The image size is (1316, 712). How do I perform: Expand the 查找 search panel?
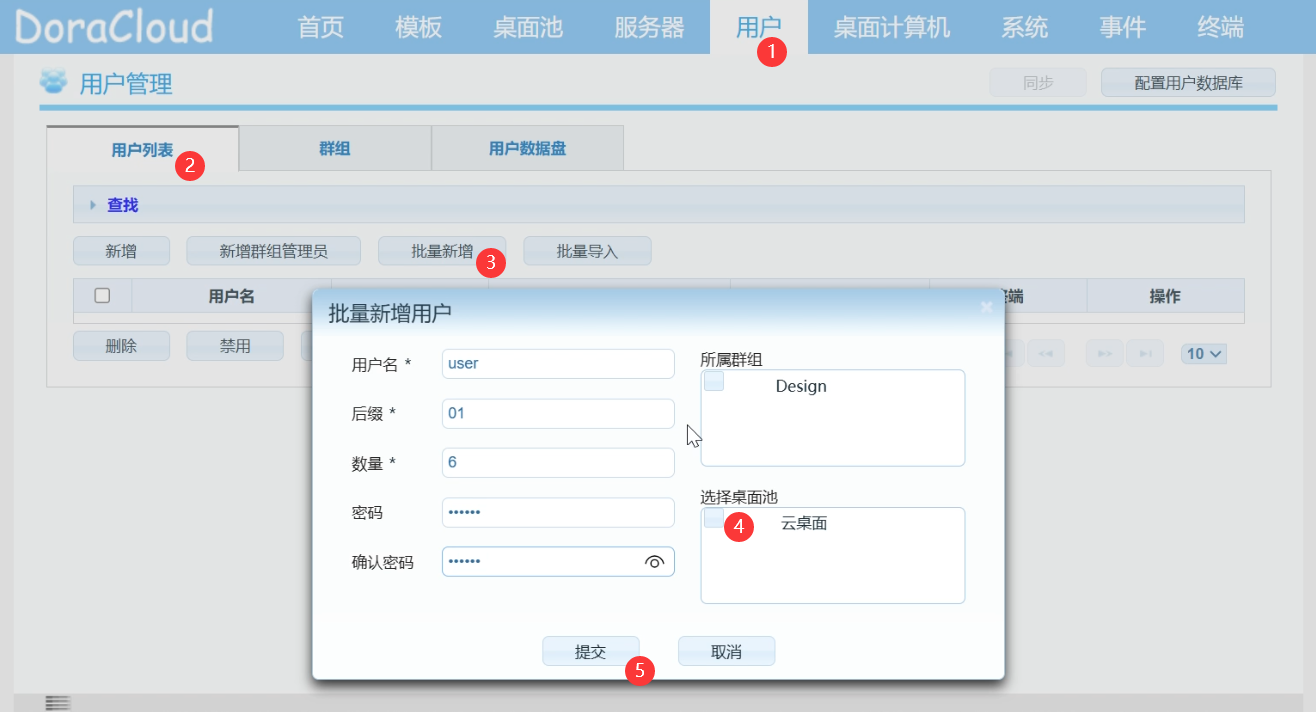123,205
